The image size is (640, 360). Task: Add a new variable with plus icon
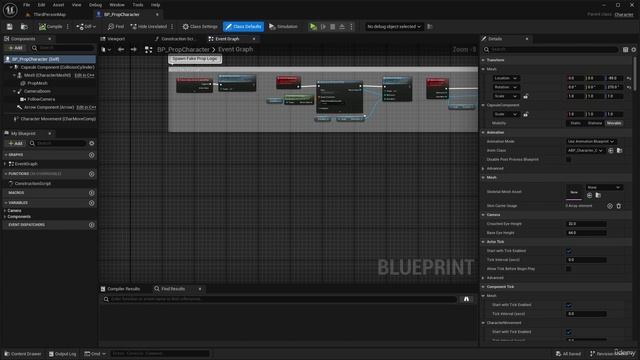point(91,203)
